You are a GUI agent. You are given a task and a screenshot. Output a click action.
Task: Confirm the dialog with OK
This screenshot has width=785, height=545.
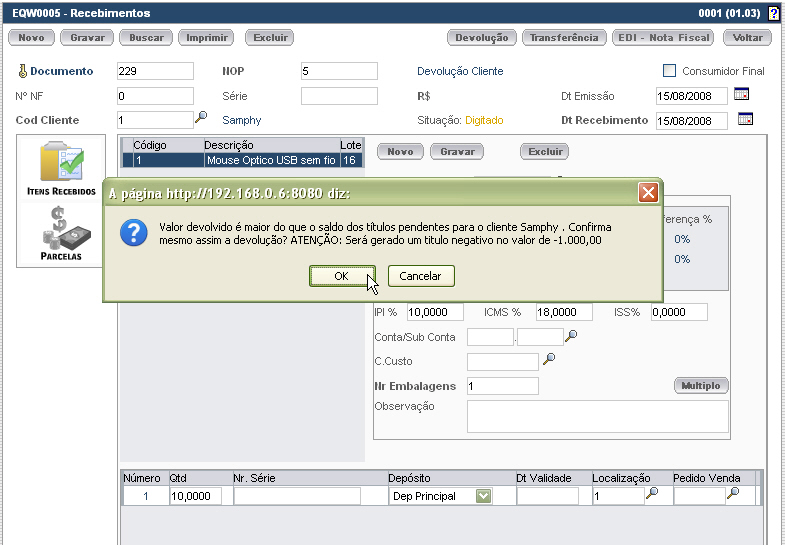click(342, 275)
